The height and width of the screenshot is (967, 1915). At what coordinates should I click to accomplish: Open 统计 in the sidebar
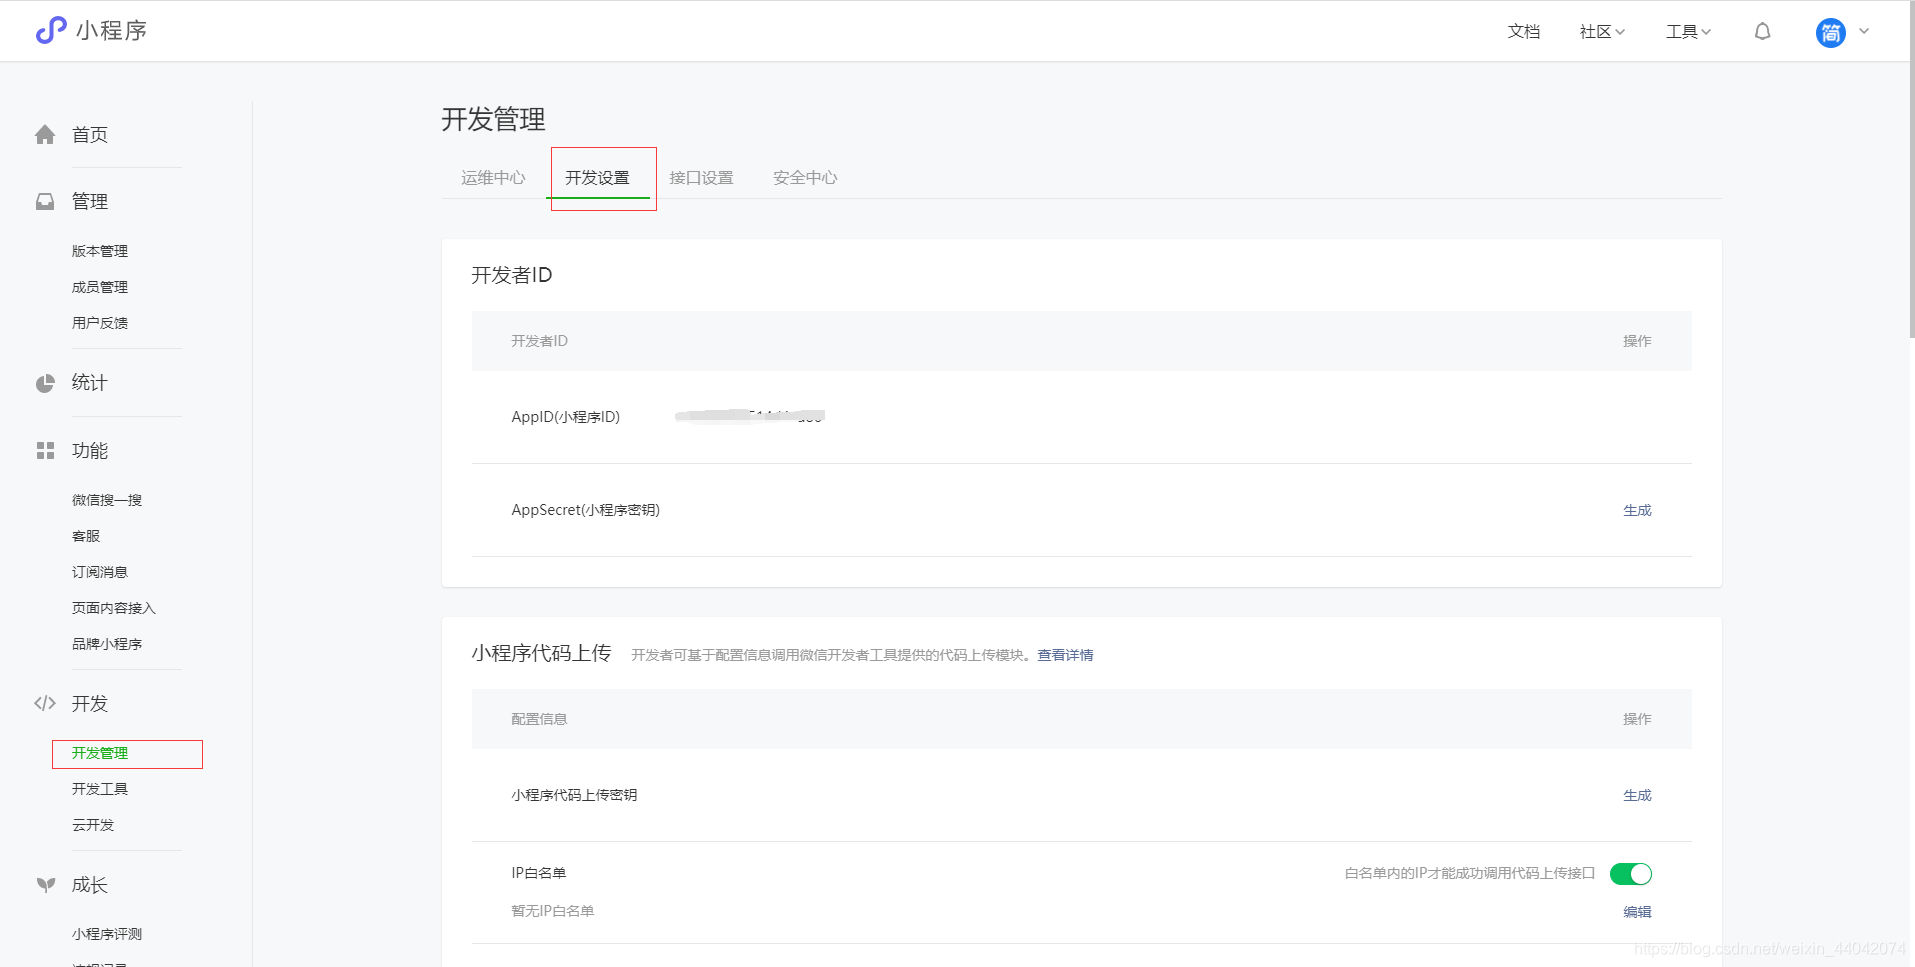pos(90,383)
